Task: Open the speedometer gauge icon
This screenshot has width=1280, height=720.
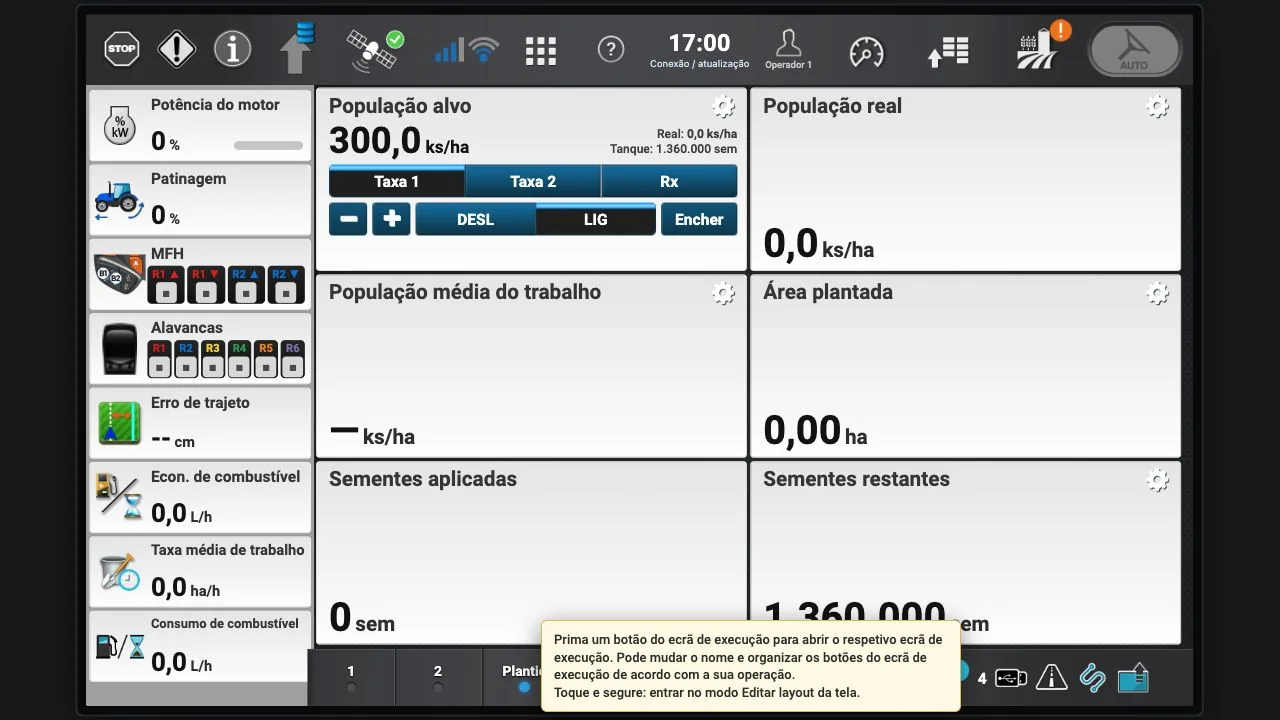Action: tap(866, 51)
